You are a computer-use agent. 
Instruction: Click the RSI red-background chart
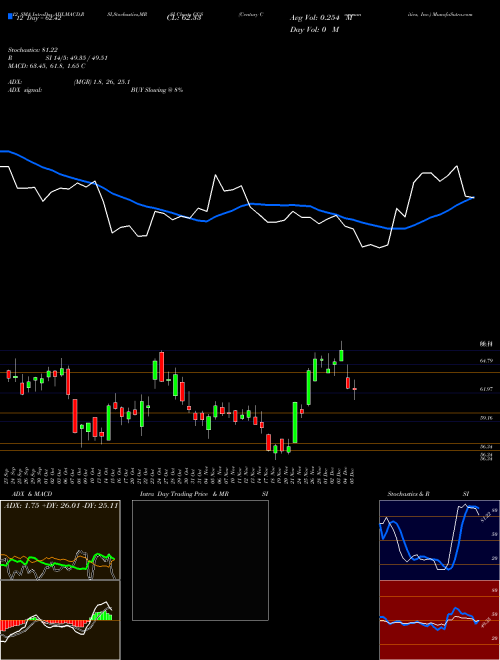tap(439, 620)
